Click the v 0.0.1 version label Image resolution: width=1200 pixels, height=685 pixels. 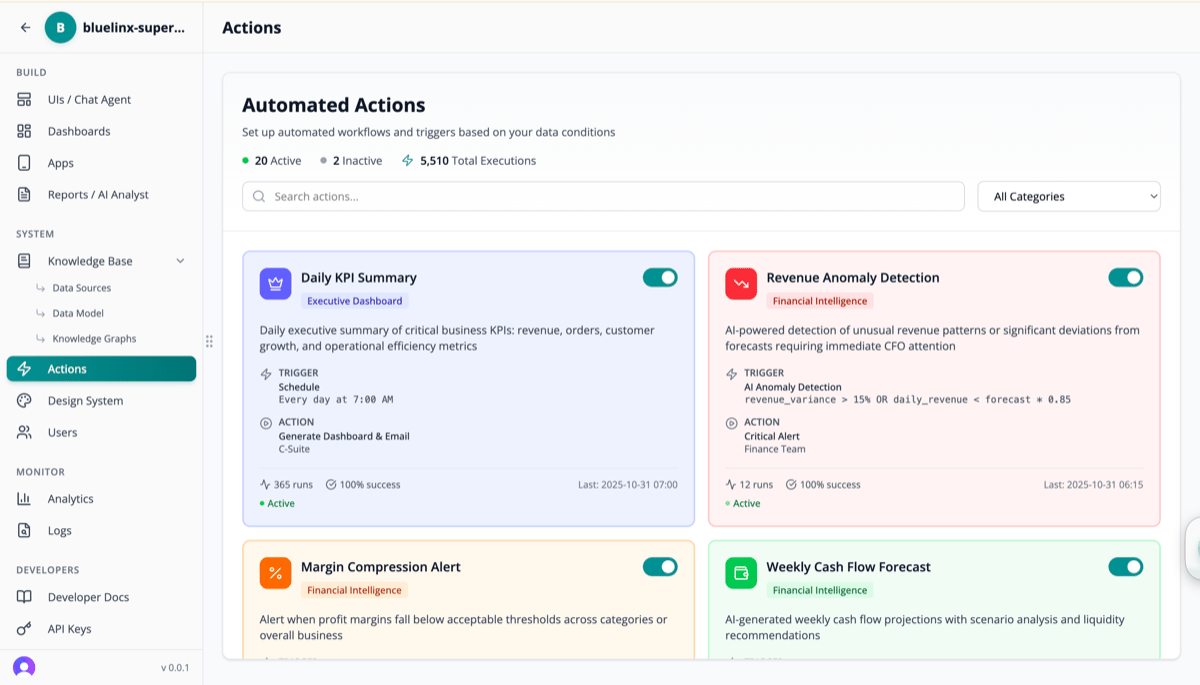click(175, 668)
